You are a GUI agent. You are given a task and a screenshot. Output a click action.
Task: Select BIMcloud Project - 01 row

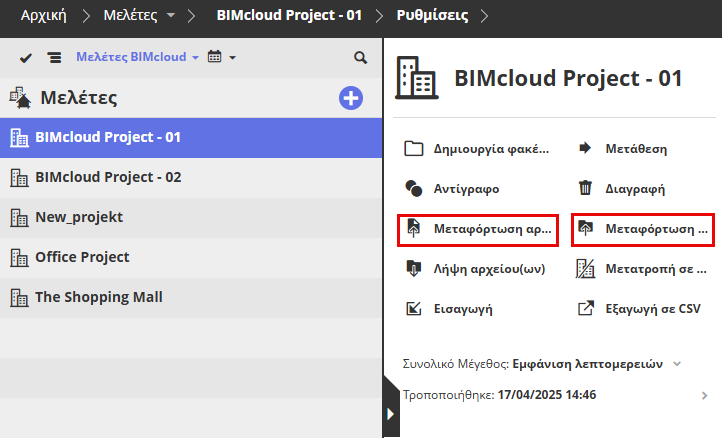coord(191,138)
